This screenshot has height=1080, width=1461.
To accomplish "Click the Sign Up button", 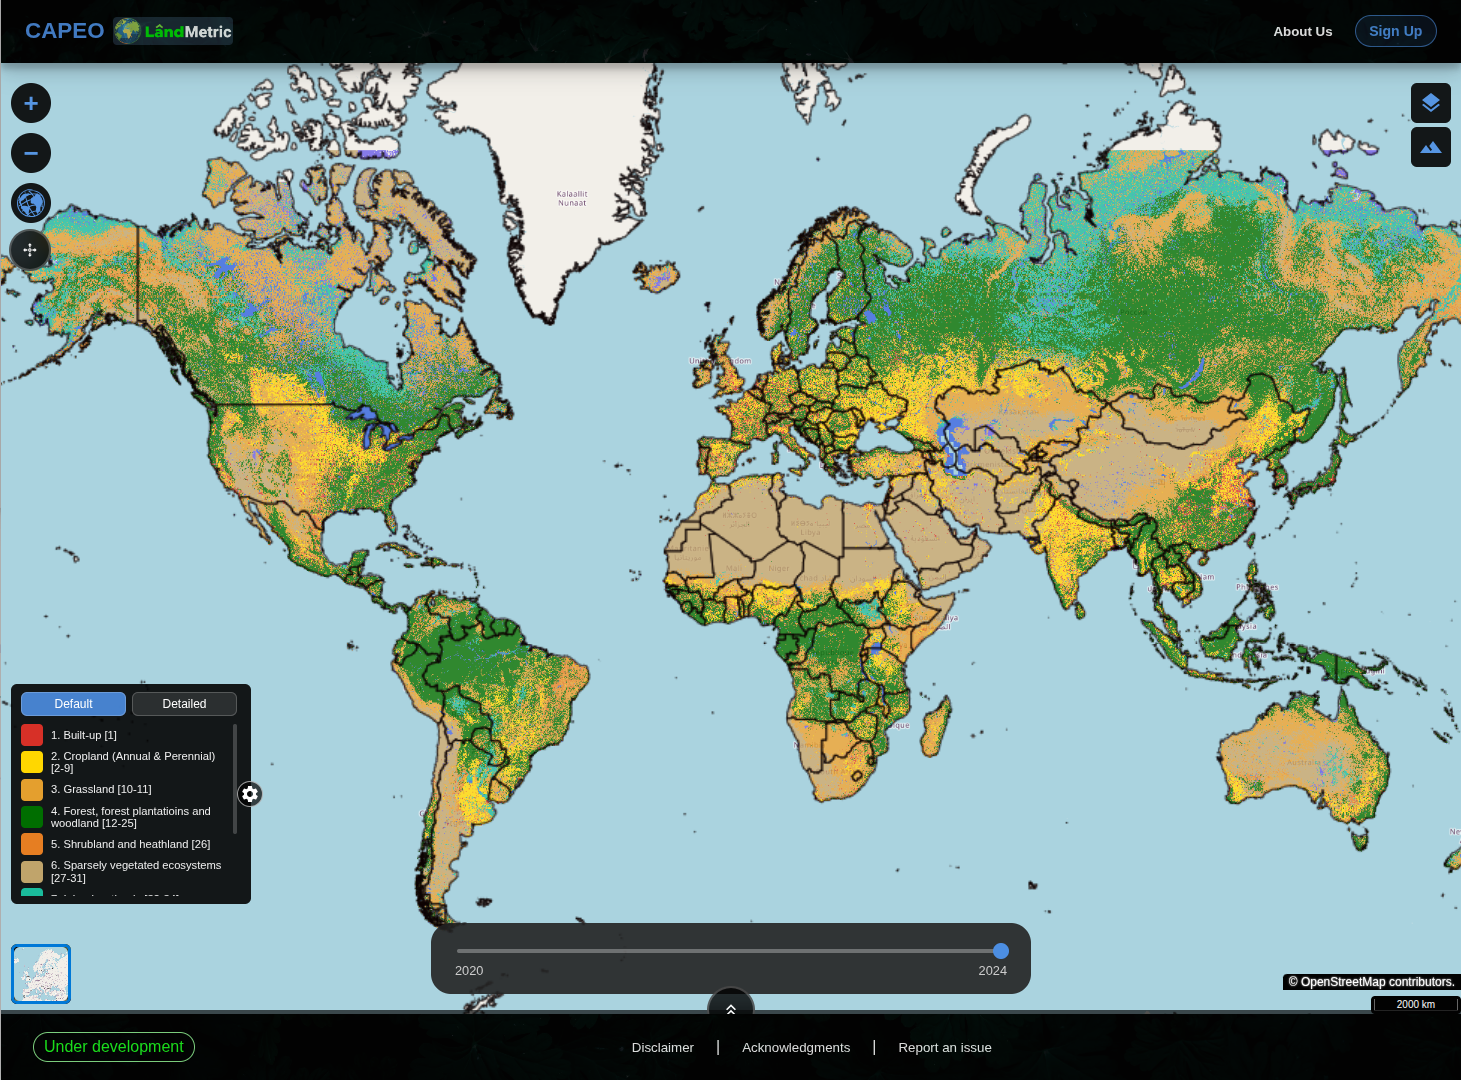I will click(x=1396, y=31).
